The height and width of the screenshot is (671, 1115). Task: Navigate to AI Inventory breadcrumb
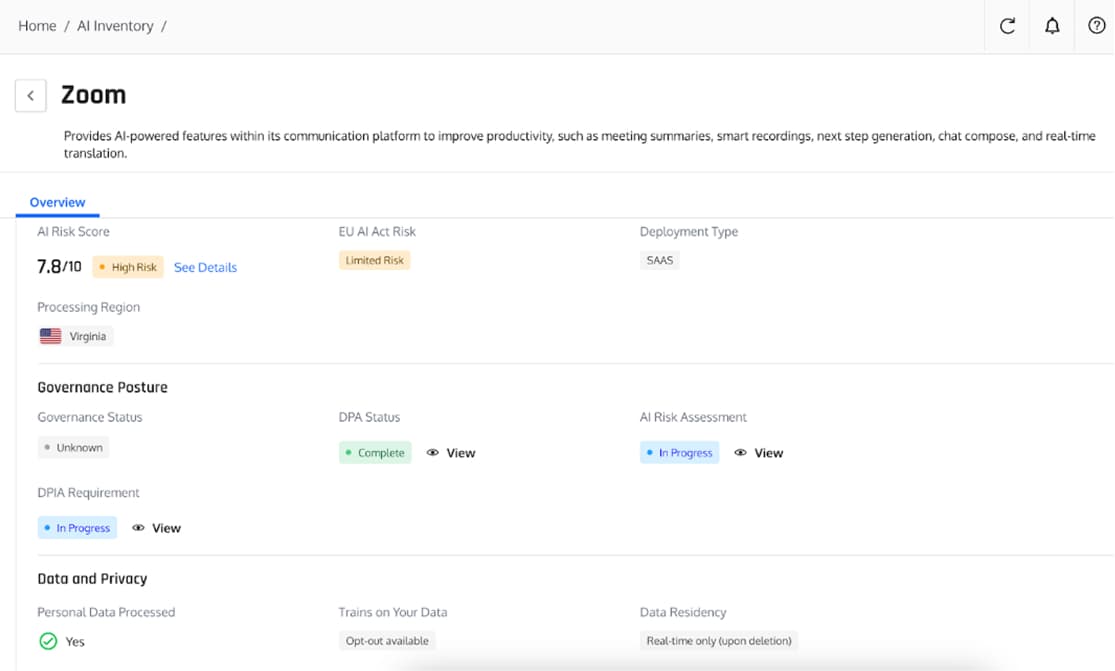point(115,26)
